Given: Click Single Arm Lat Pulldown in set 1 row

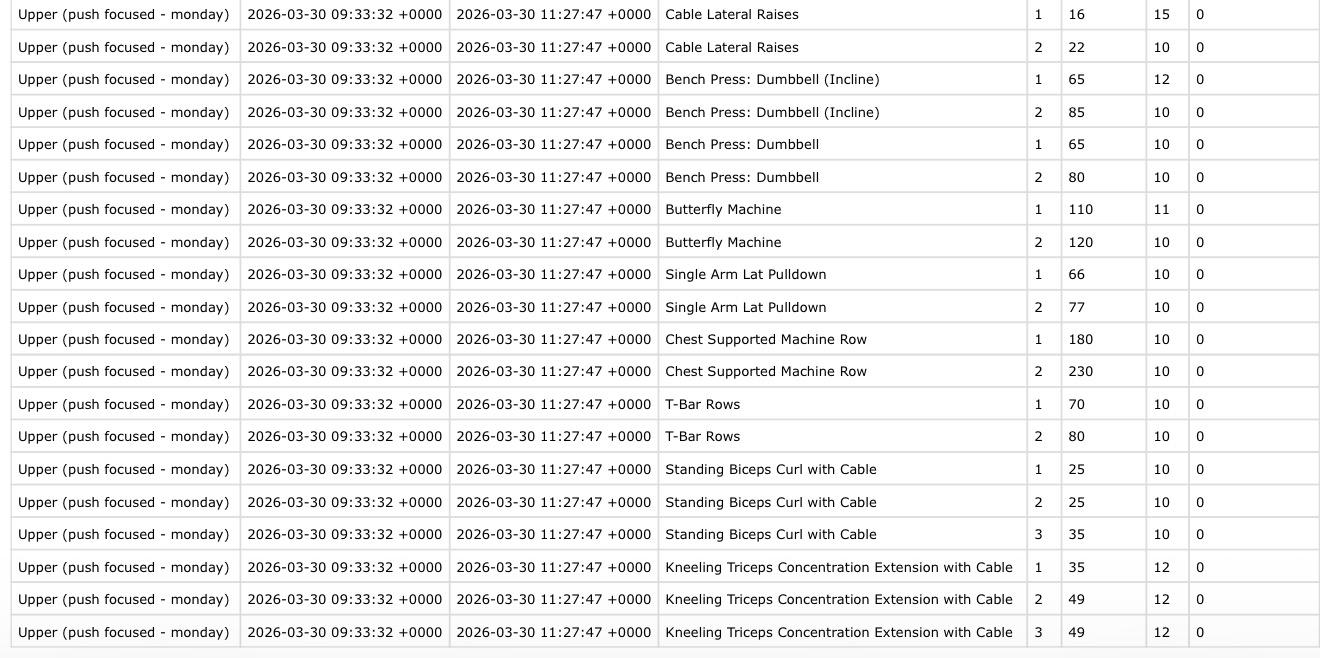Looking at the screenshot, I should pos(746,274).
